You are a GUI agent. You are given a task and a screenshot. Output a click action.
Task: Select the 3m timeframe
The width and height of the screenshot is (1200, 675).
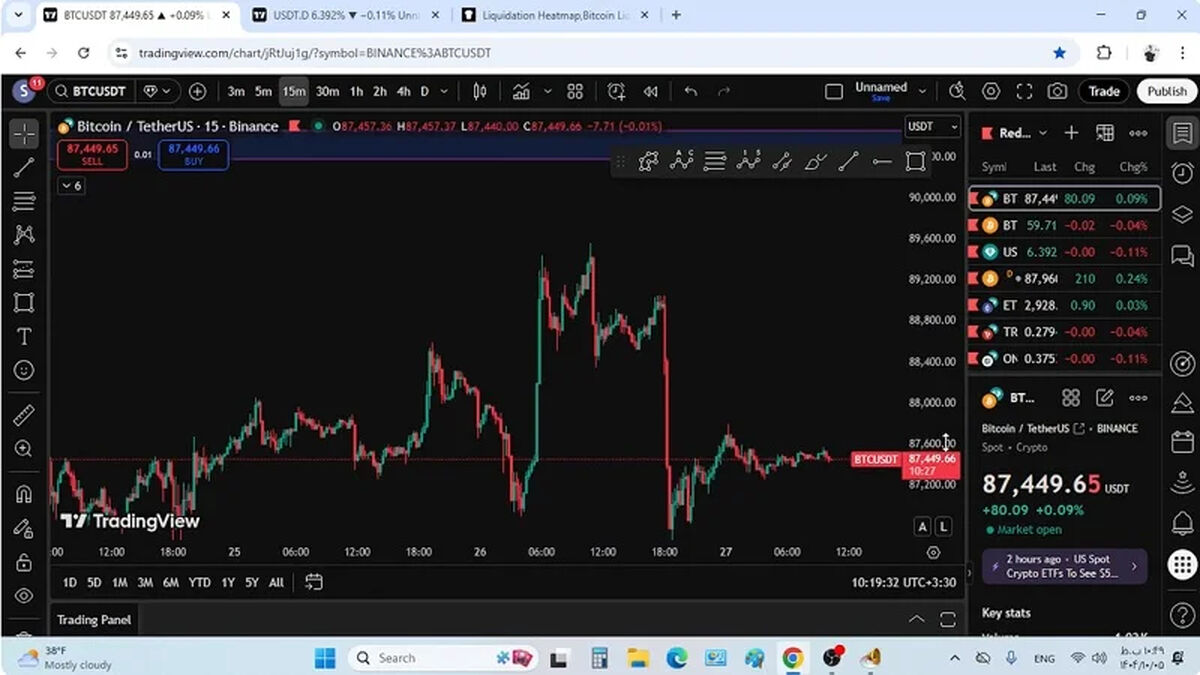(236, 91)
